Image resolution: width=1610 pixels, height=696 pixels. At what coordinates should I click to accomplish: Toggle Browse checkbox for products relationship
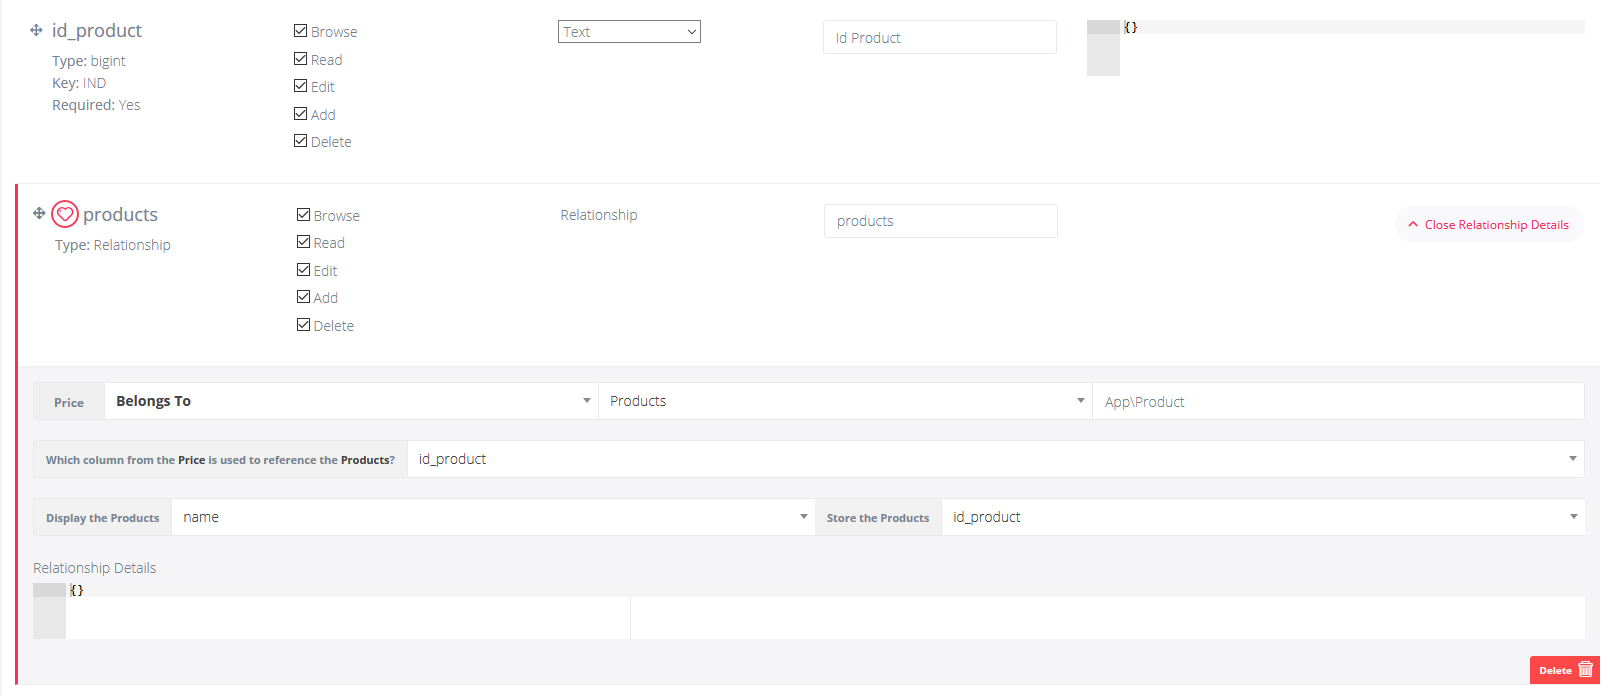pyautogui.click(x=303, y=215)
